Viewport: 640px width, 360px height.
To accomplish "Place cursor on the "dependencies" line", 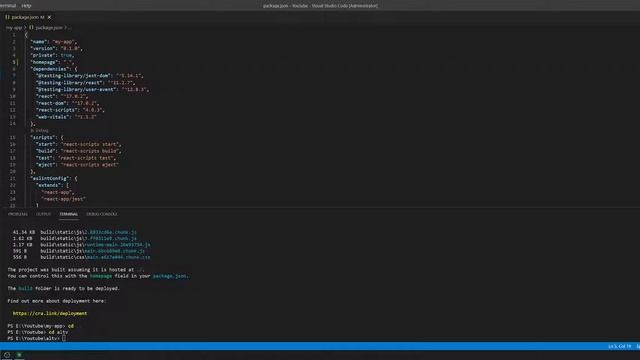I will point(53,69).
